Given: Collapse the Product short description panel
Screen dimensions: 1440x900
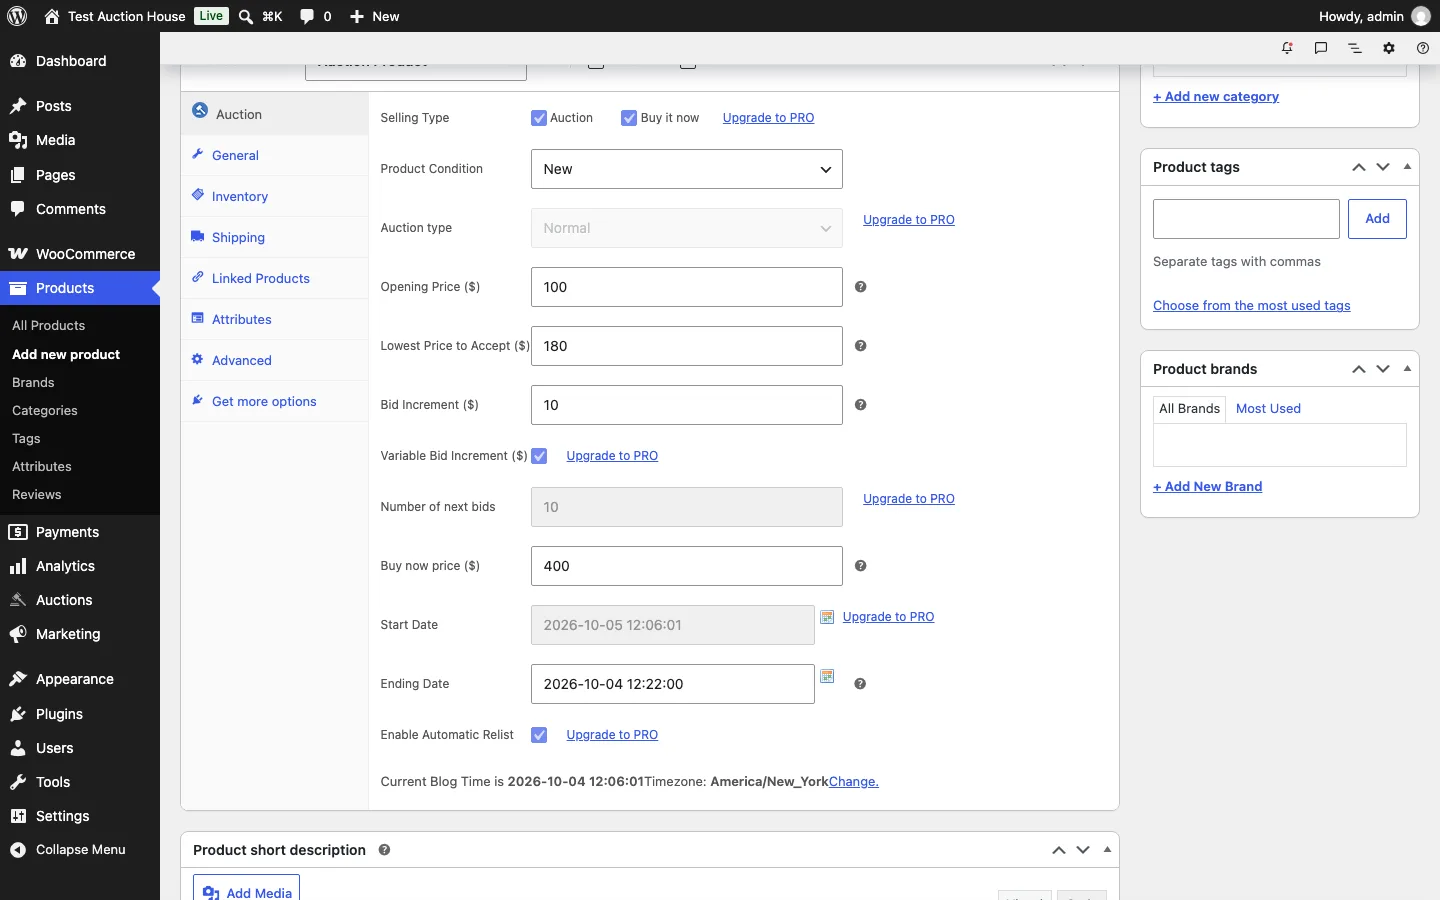Looking at the screenshot, I should 1107,850.
